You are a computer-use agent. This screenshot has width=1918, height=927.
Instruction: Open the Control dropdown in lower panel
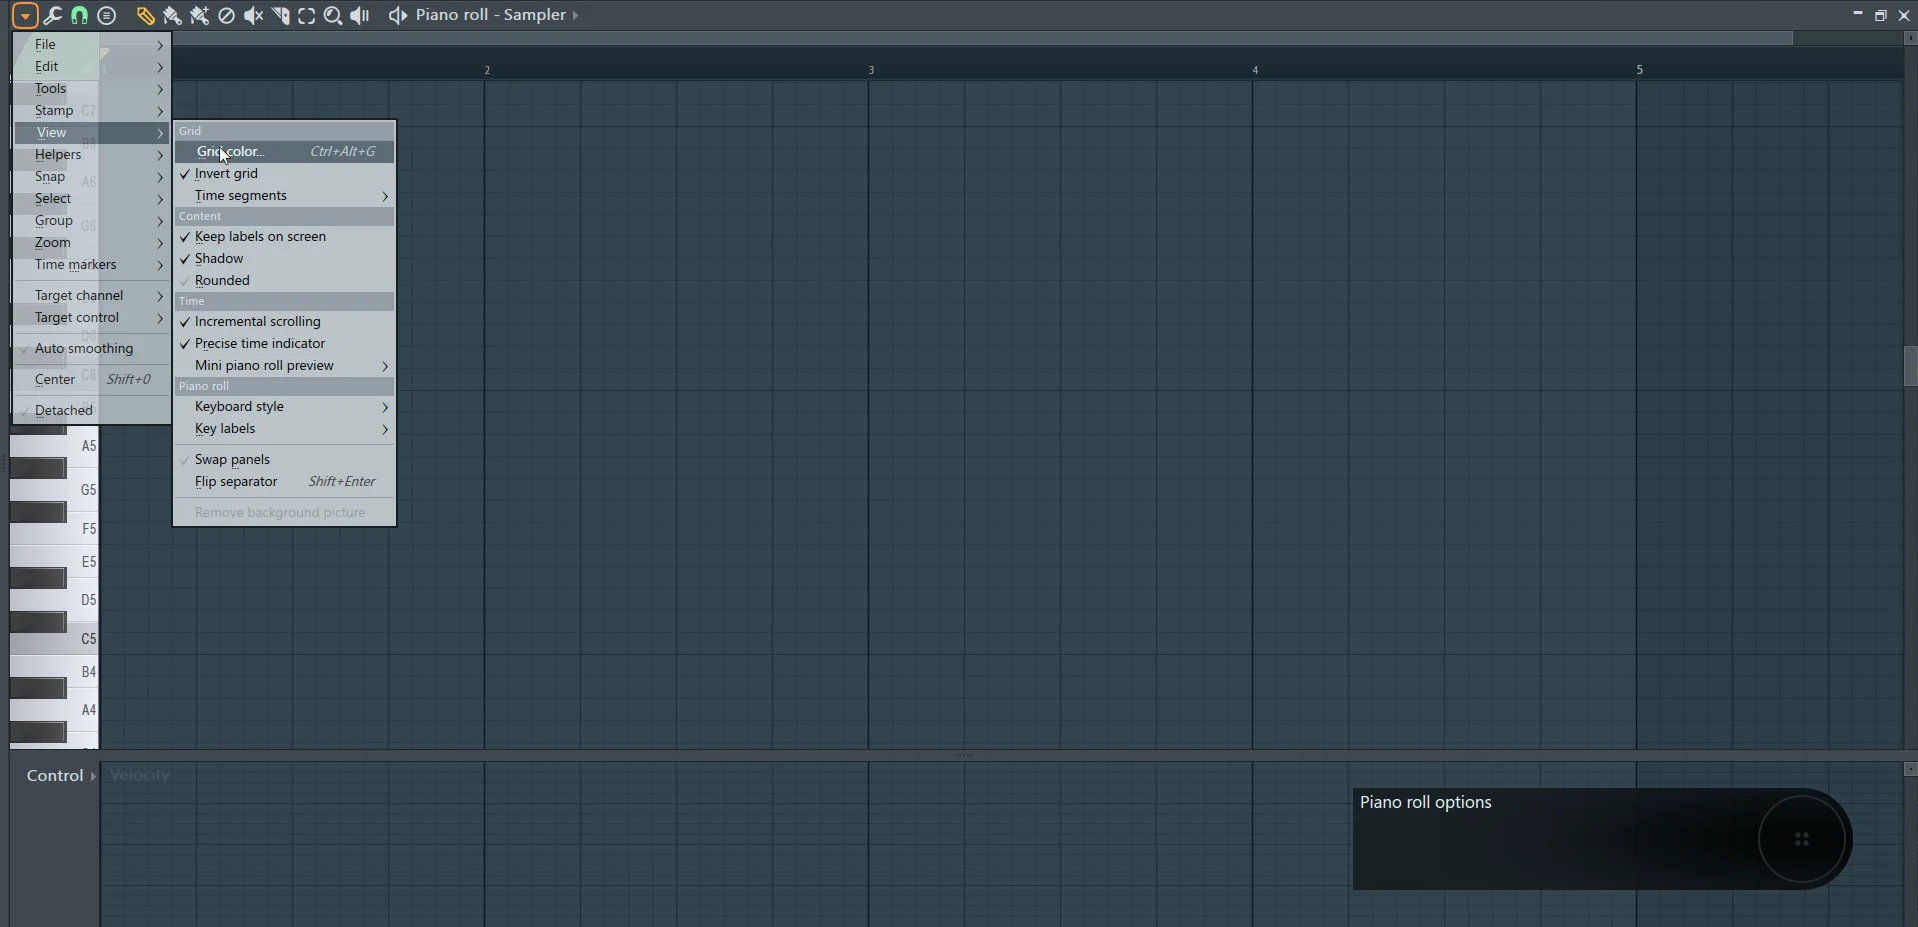point(61,776)
